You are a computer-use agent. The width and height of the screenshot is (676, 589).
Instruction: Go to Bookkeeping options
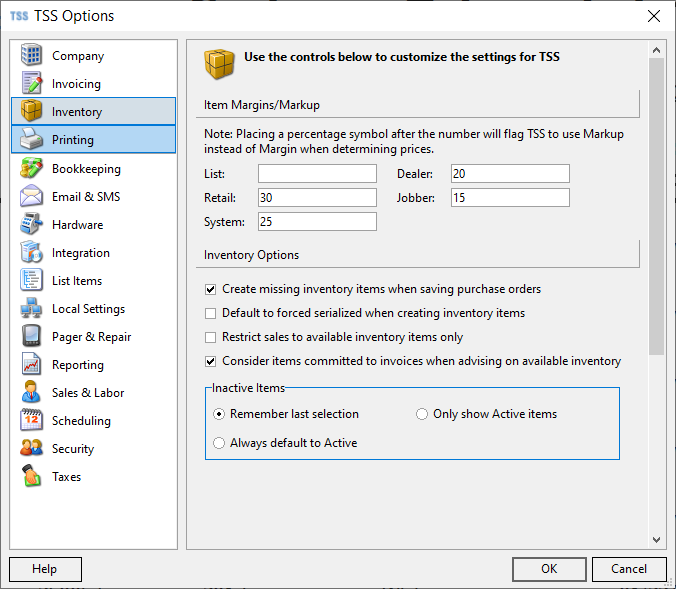coord(86,169)
